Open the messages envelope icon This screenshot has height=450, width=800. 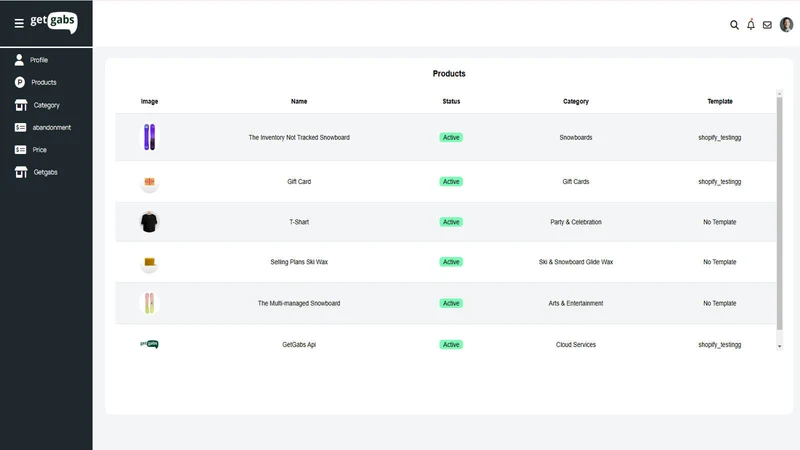tap(767, 24)
